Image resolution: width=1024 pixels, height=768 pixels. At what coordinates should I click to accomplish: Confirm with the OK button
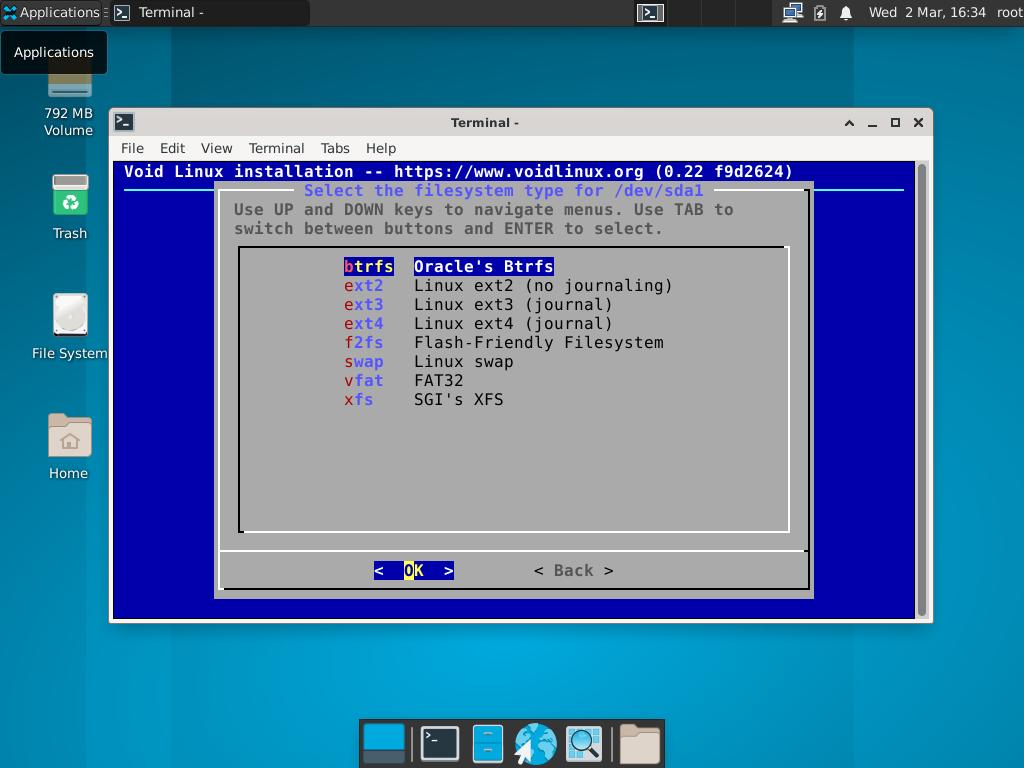(414, 570)
